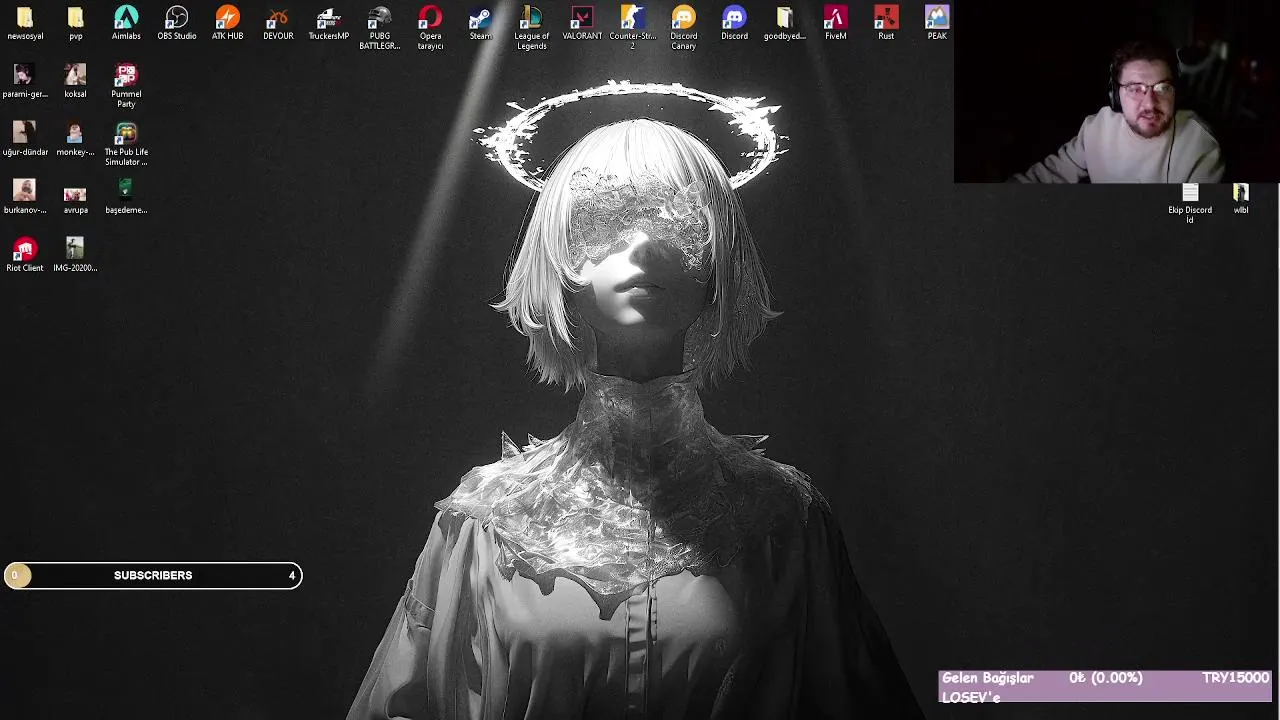Select the IMG-20200... image file

point(76,254)
